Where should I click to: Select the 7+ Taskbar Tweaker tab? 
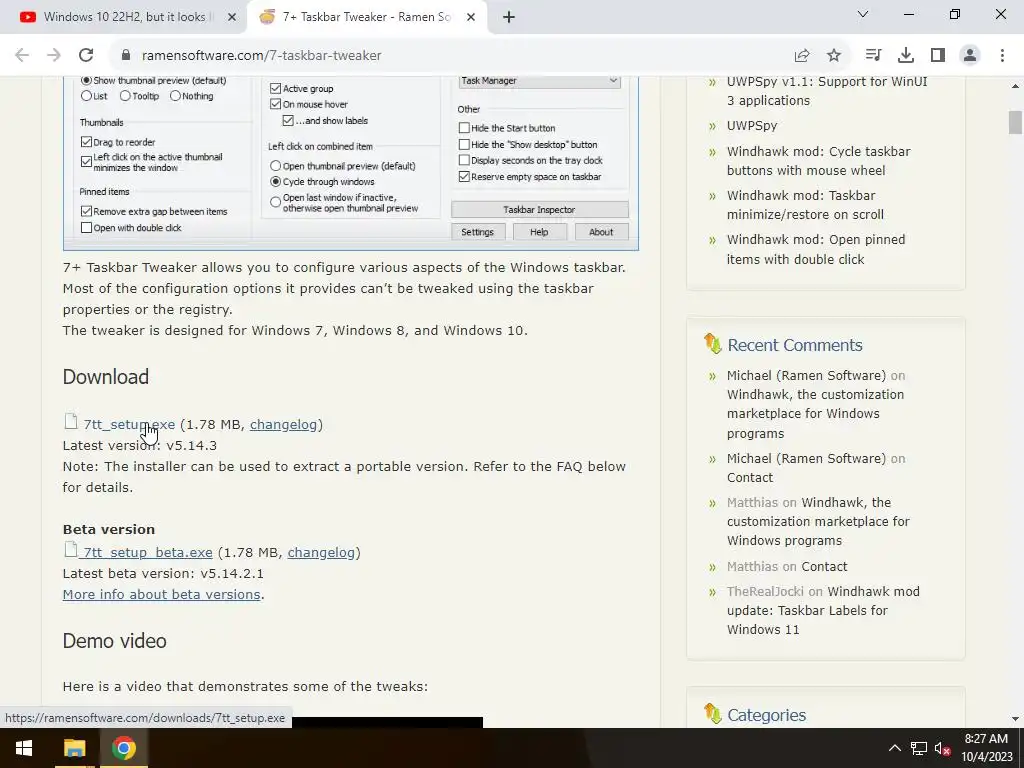366,17
